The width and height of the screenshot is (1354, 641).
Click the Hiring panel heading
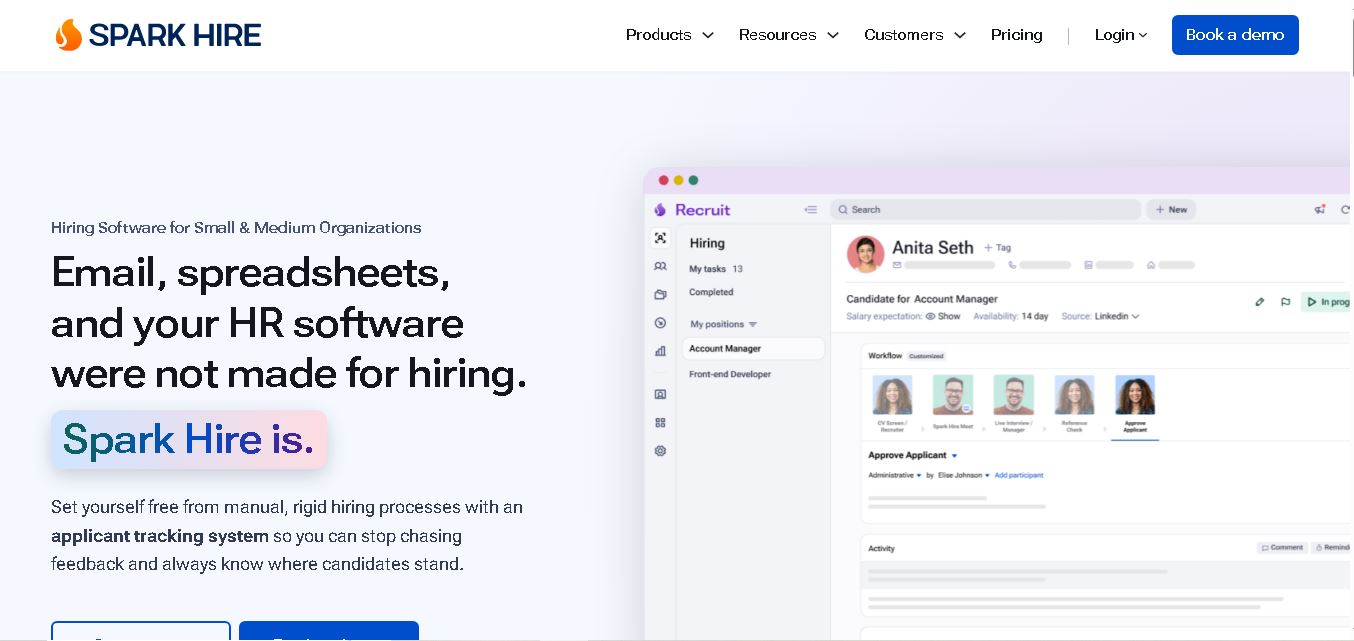coord(707,243)
